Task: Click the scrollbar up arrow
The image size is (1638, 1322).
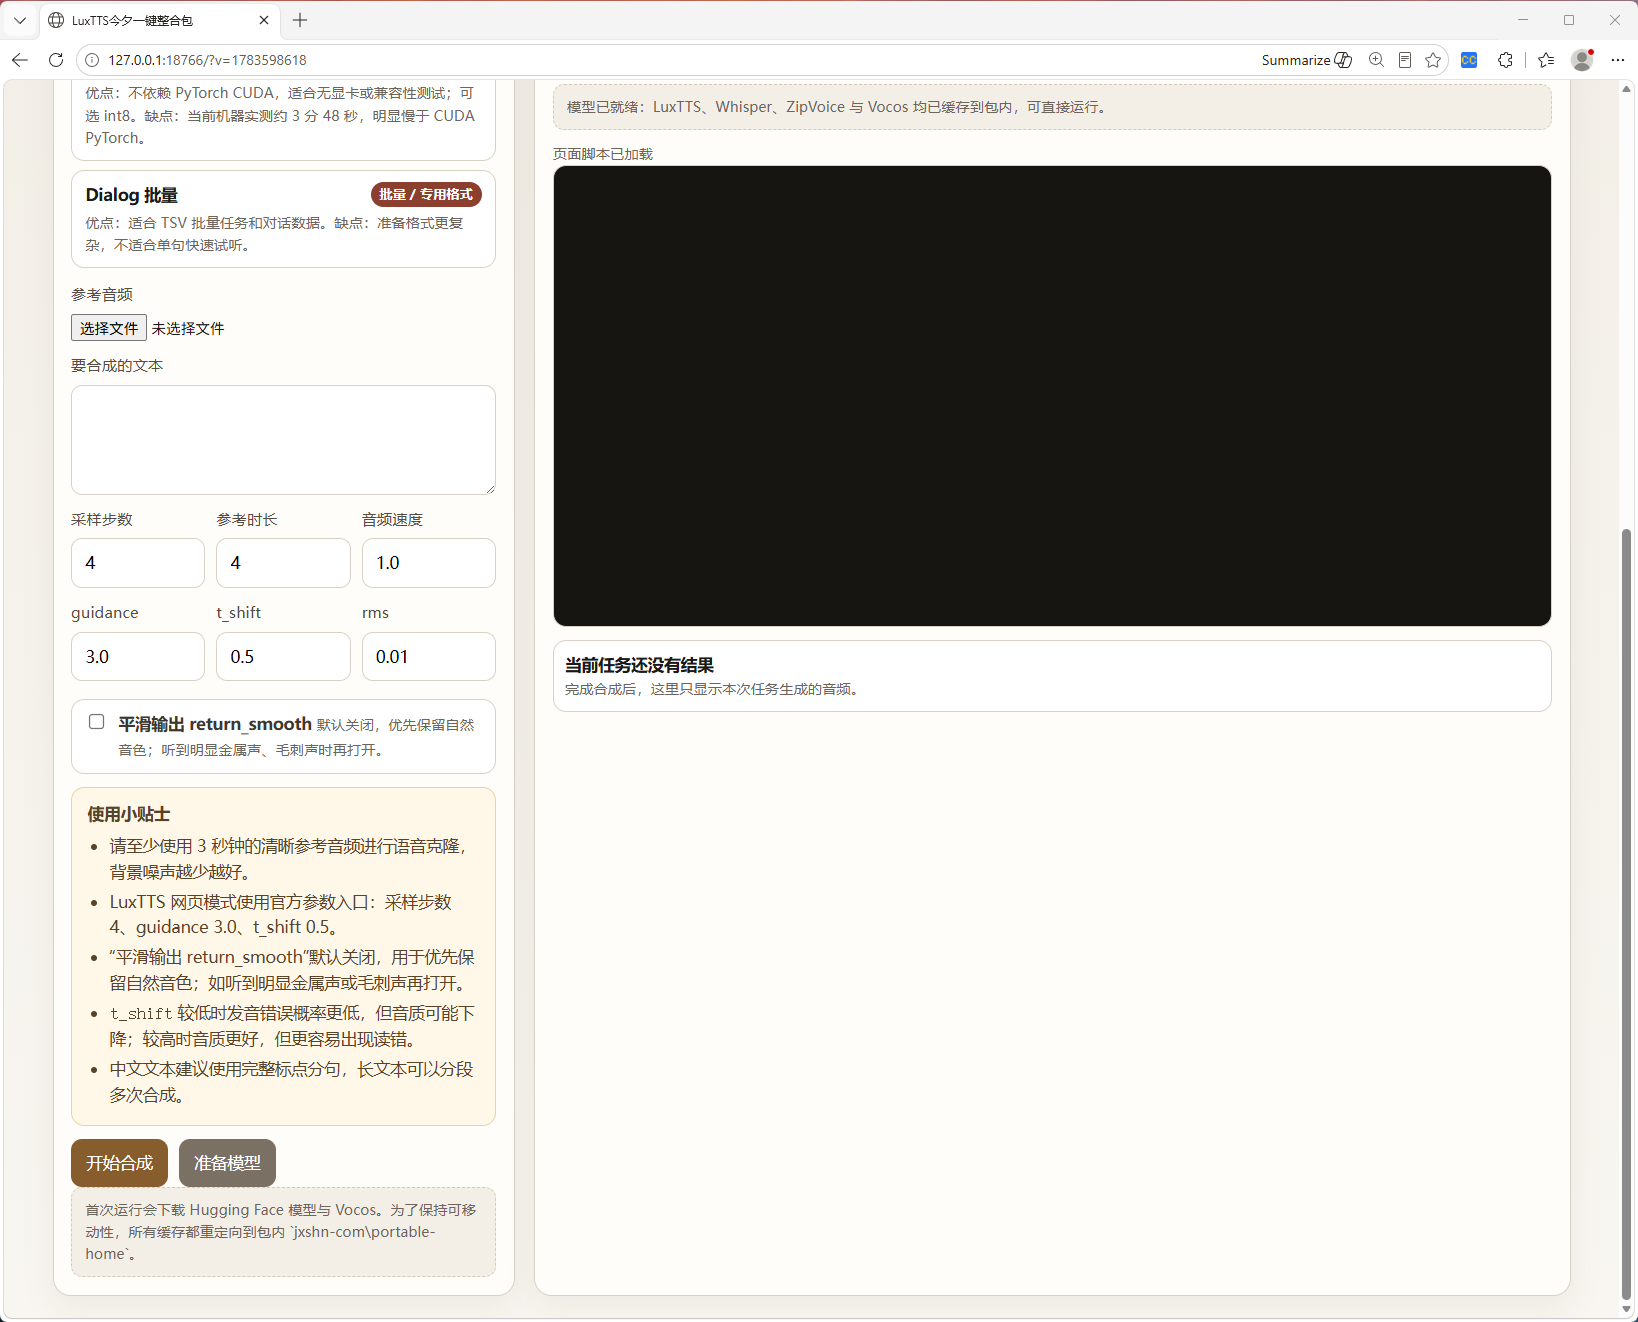Action: pos(1626,88)
